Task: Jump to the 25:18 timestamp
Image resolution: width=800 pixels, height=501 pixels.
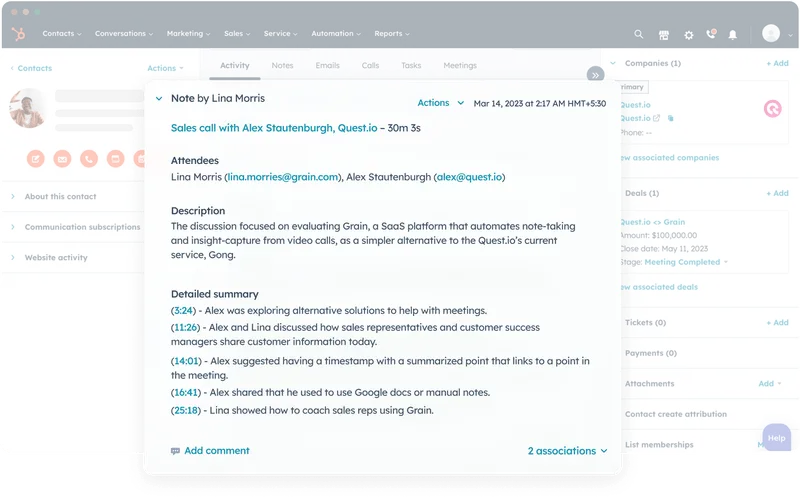Action: click(x=186, y=411)
